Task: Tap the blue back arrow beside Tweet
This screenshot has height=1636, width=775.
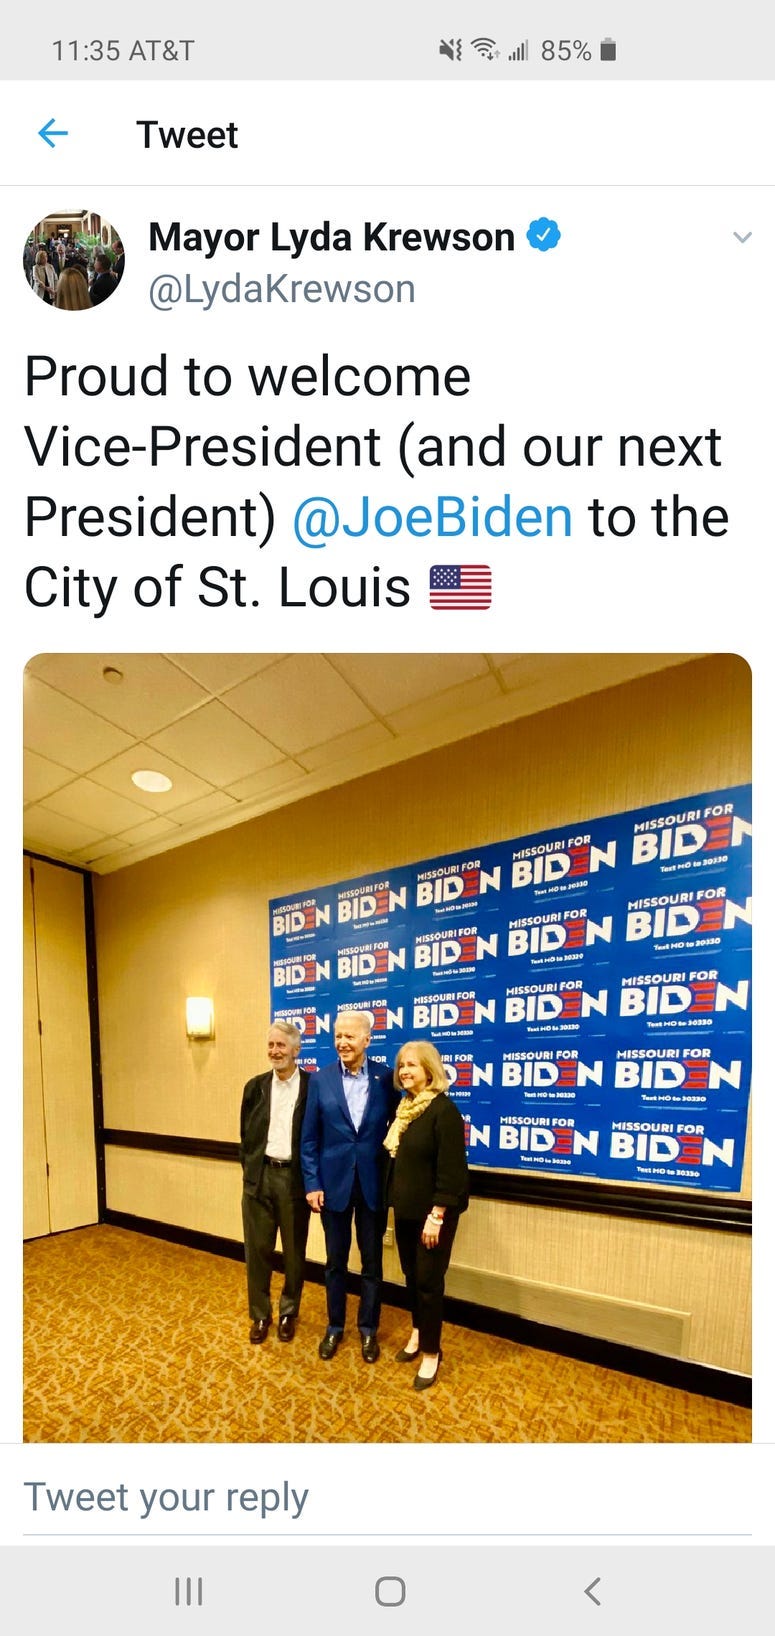Action: coord(52,133)
